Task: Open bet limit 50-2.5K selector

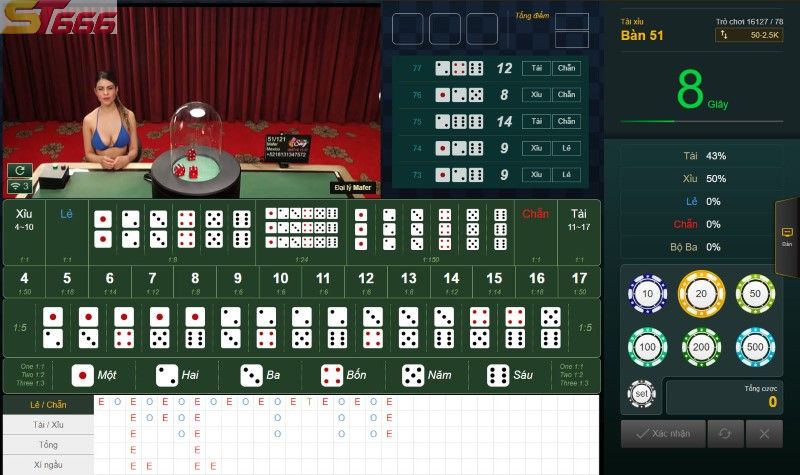Action: coord(749,35)
